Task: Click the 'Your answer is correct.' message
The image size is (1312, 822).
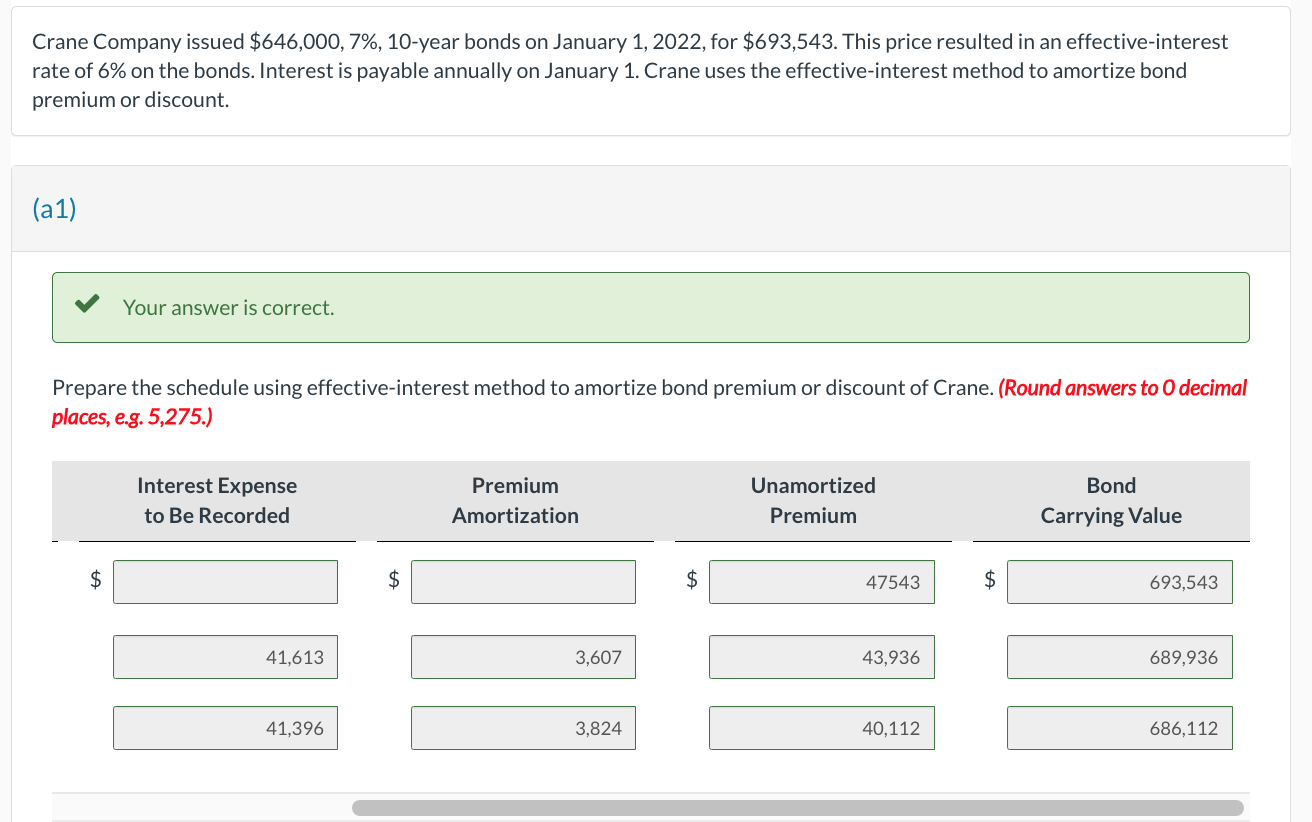Action: (229, 308)
